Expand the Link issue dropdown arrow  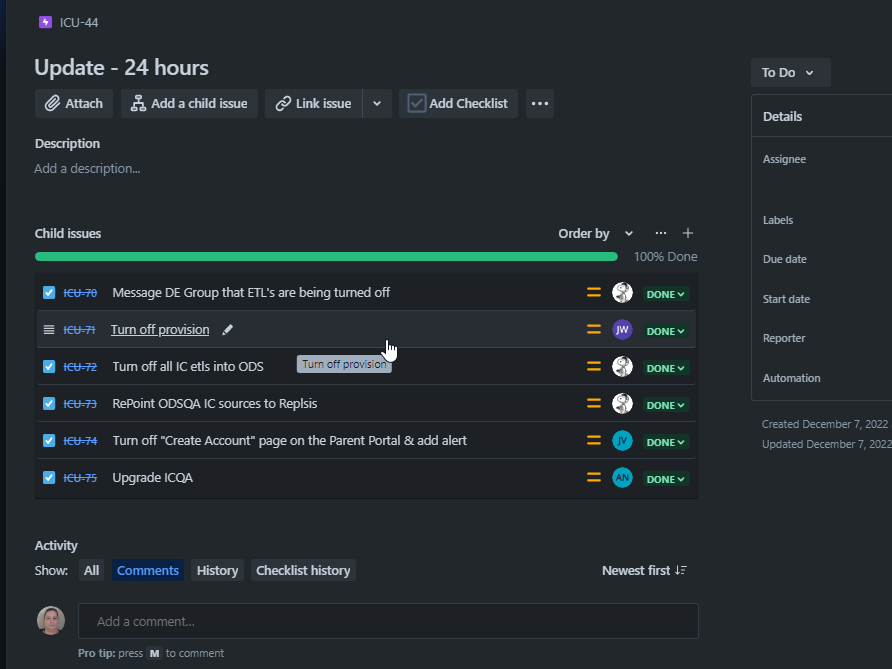tap(377, 104)
